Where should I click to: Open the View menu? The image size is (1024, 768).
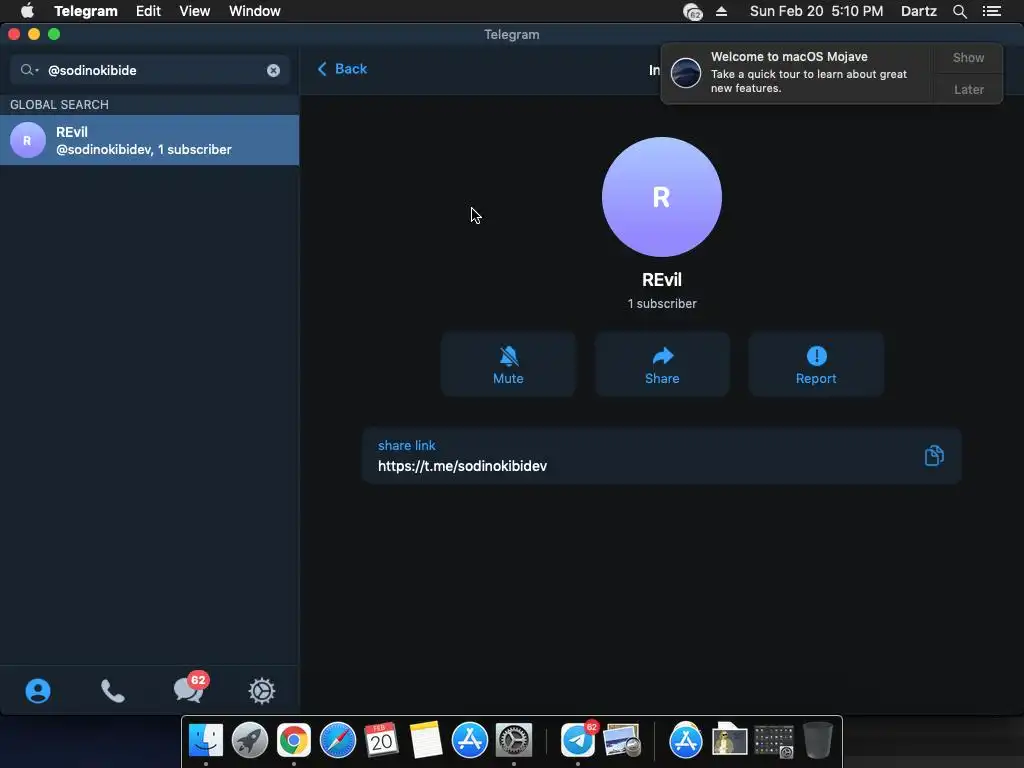point(195,11)
